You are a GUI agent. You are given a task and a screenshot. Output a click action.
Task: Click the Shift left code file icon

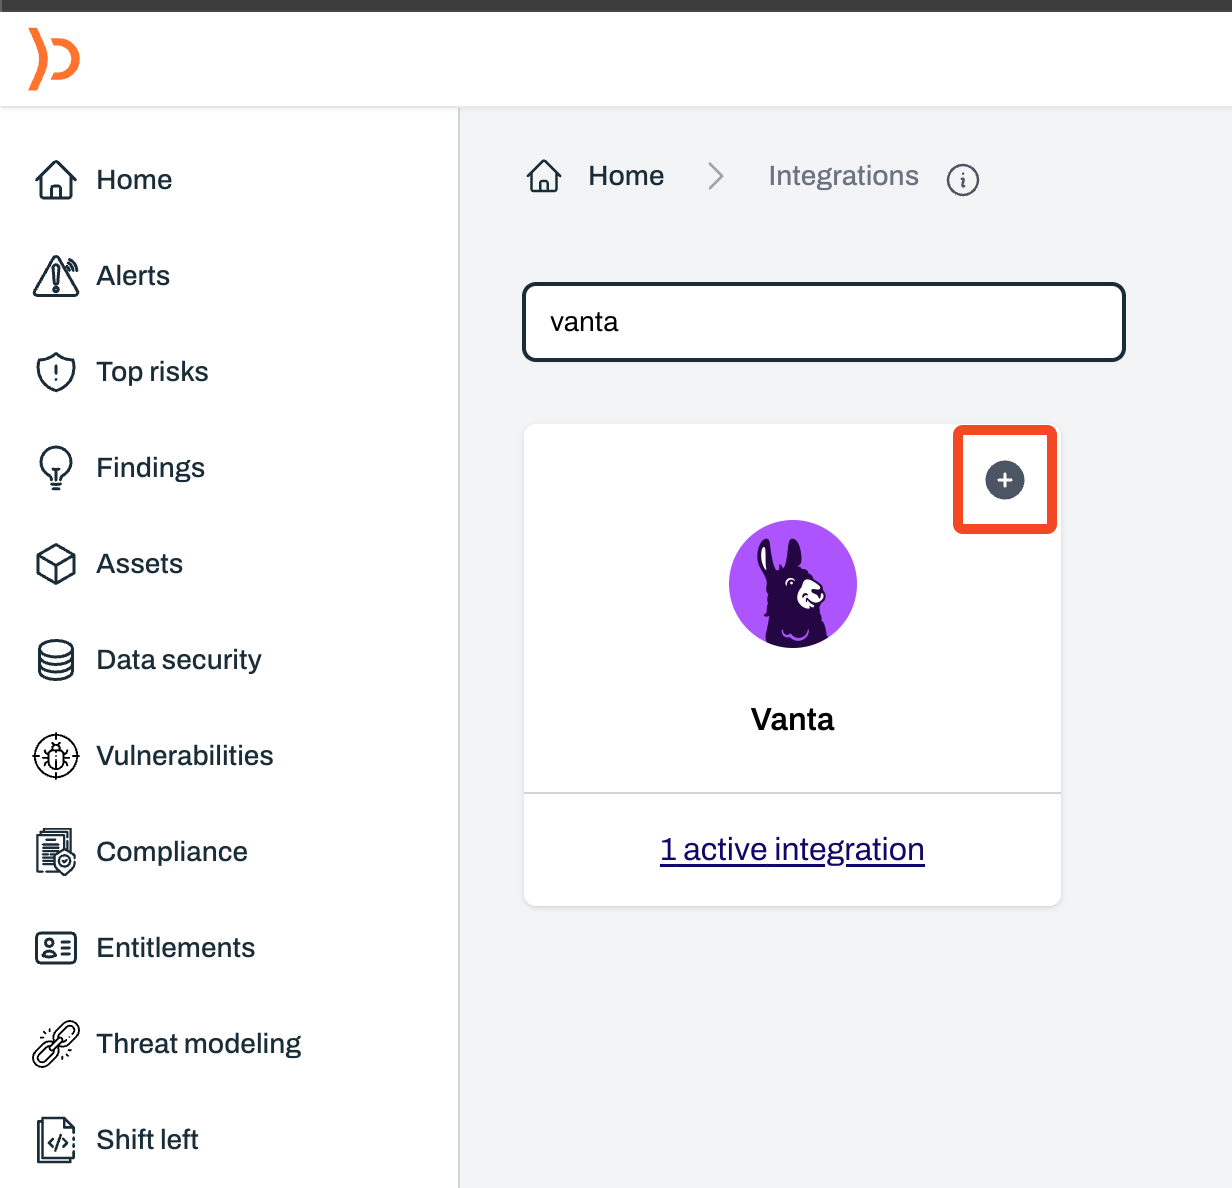(56, 1140)
